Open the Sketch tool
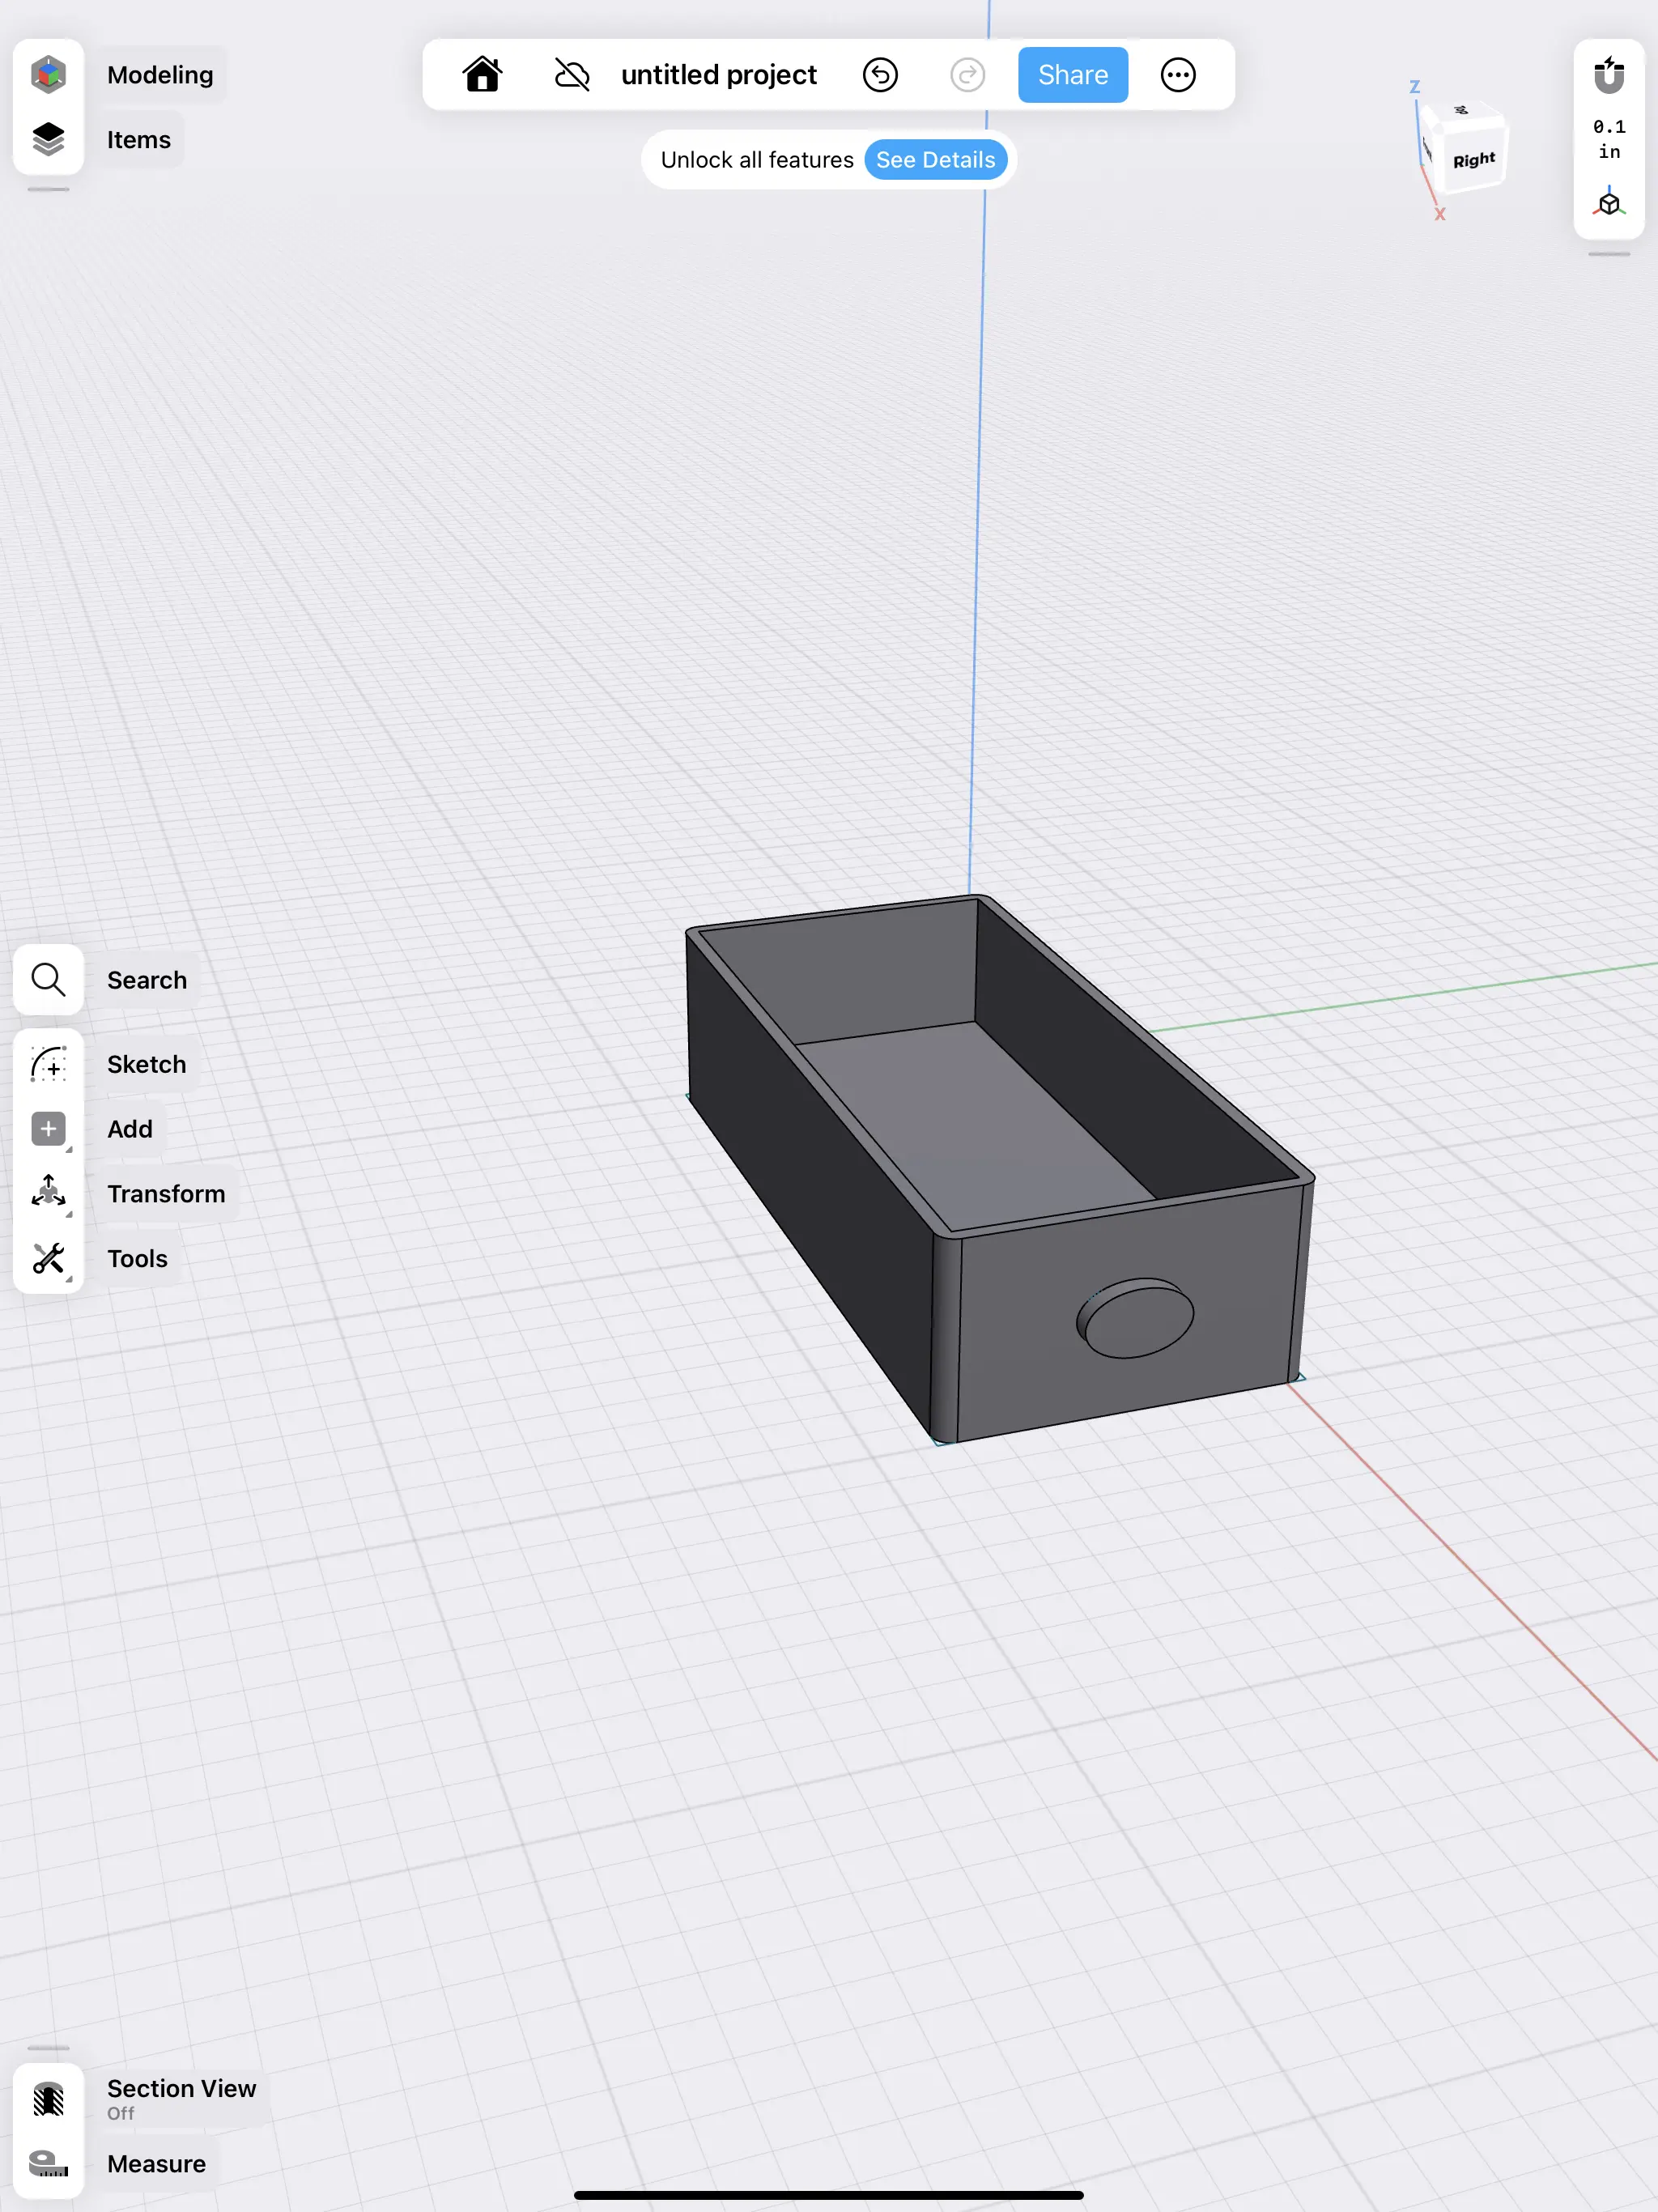 (48, 1063)
